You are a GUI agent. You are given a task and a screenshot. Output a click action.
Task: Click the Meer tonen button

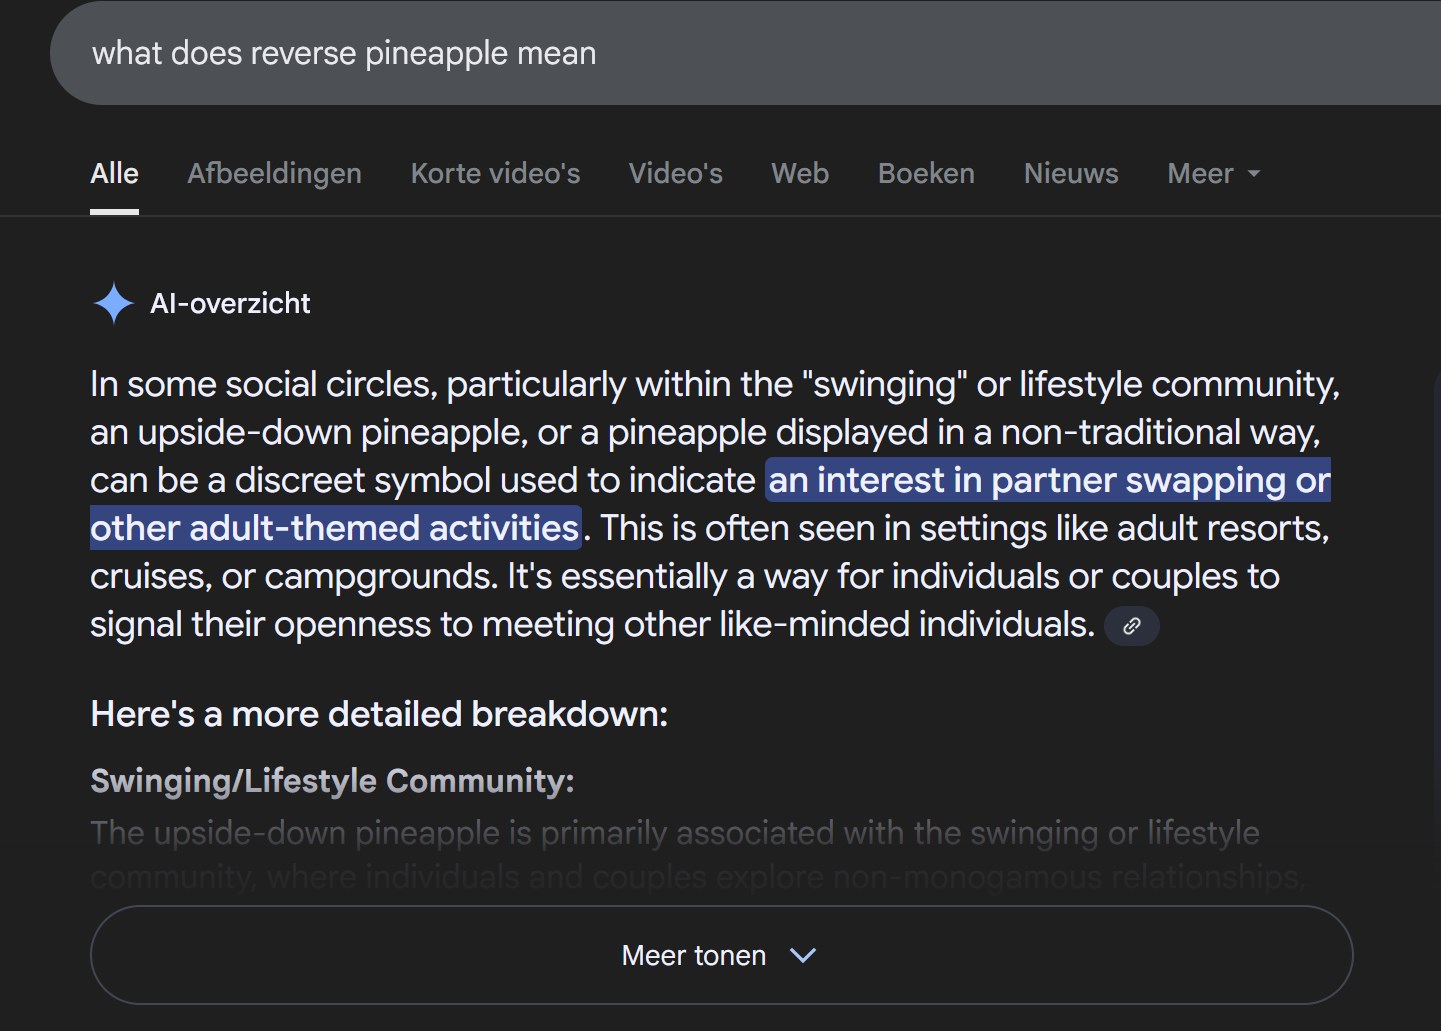[721, 955]
